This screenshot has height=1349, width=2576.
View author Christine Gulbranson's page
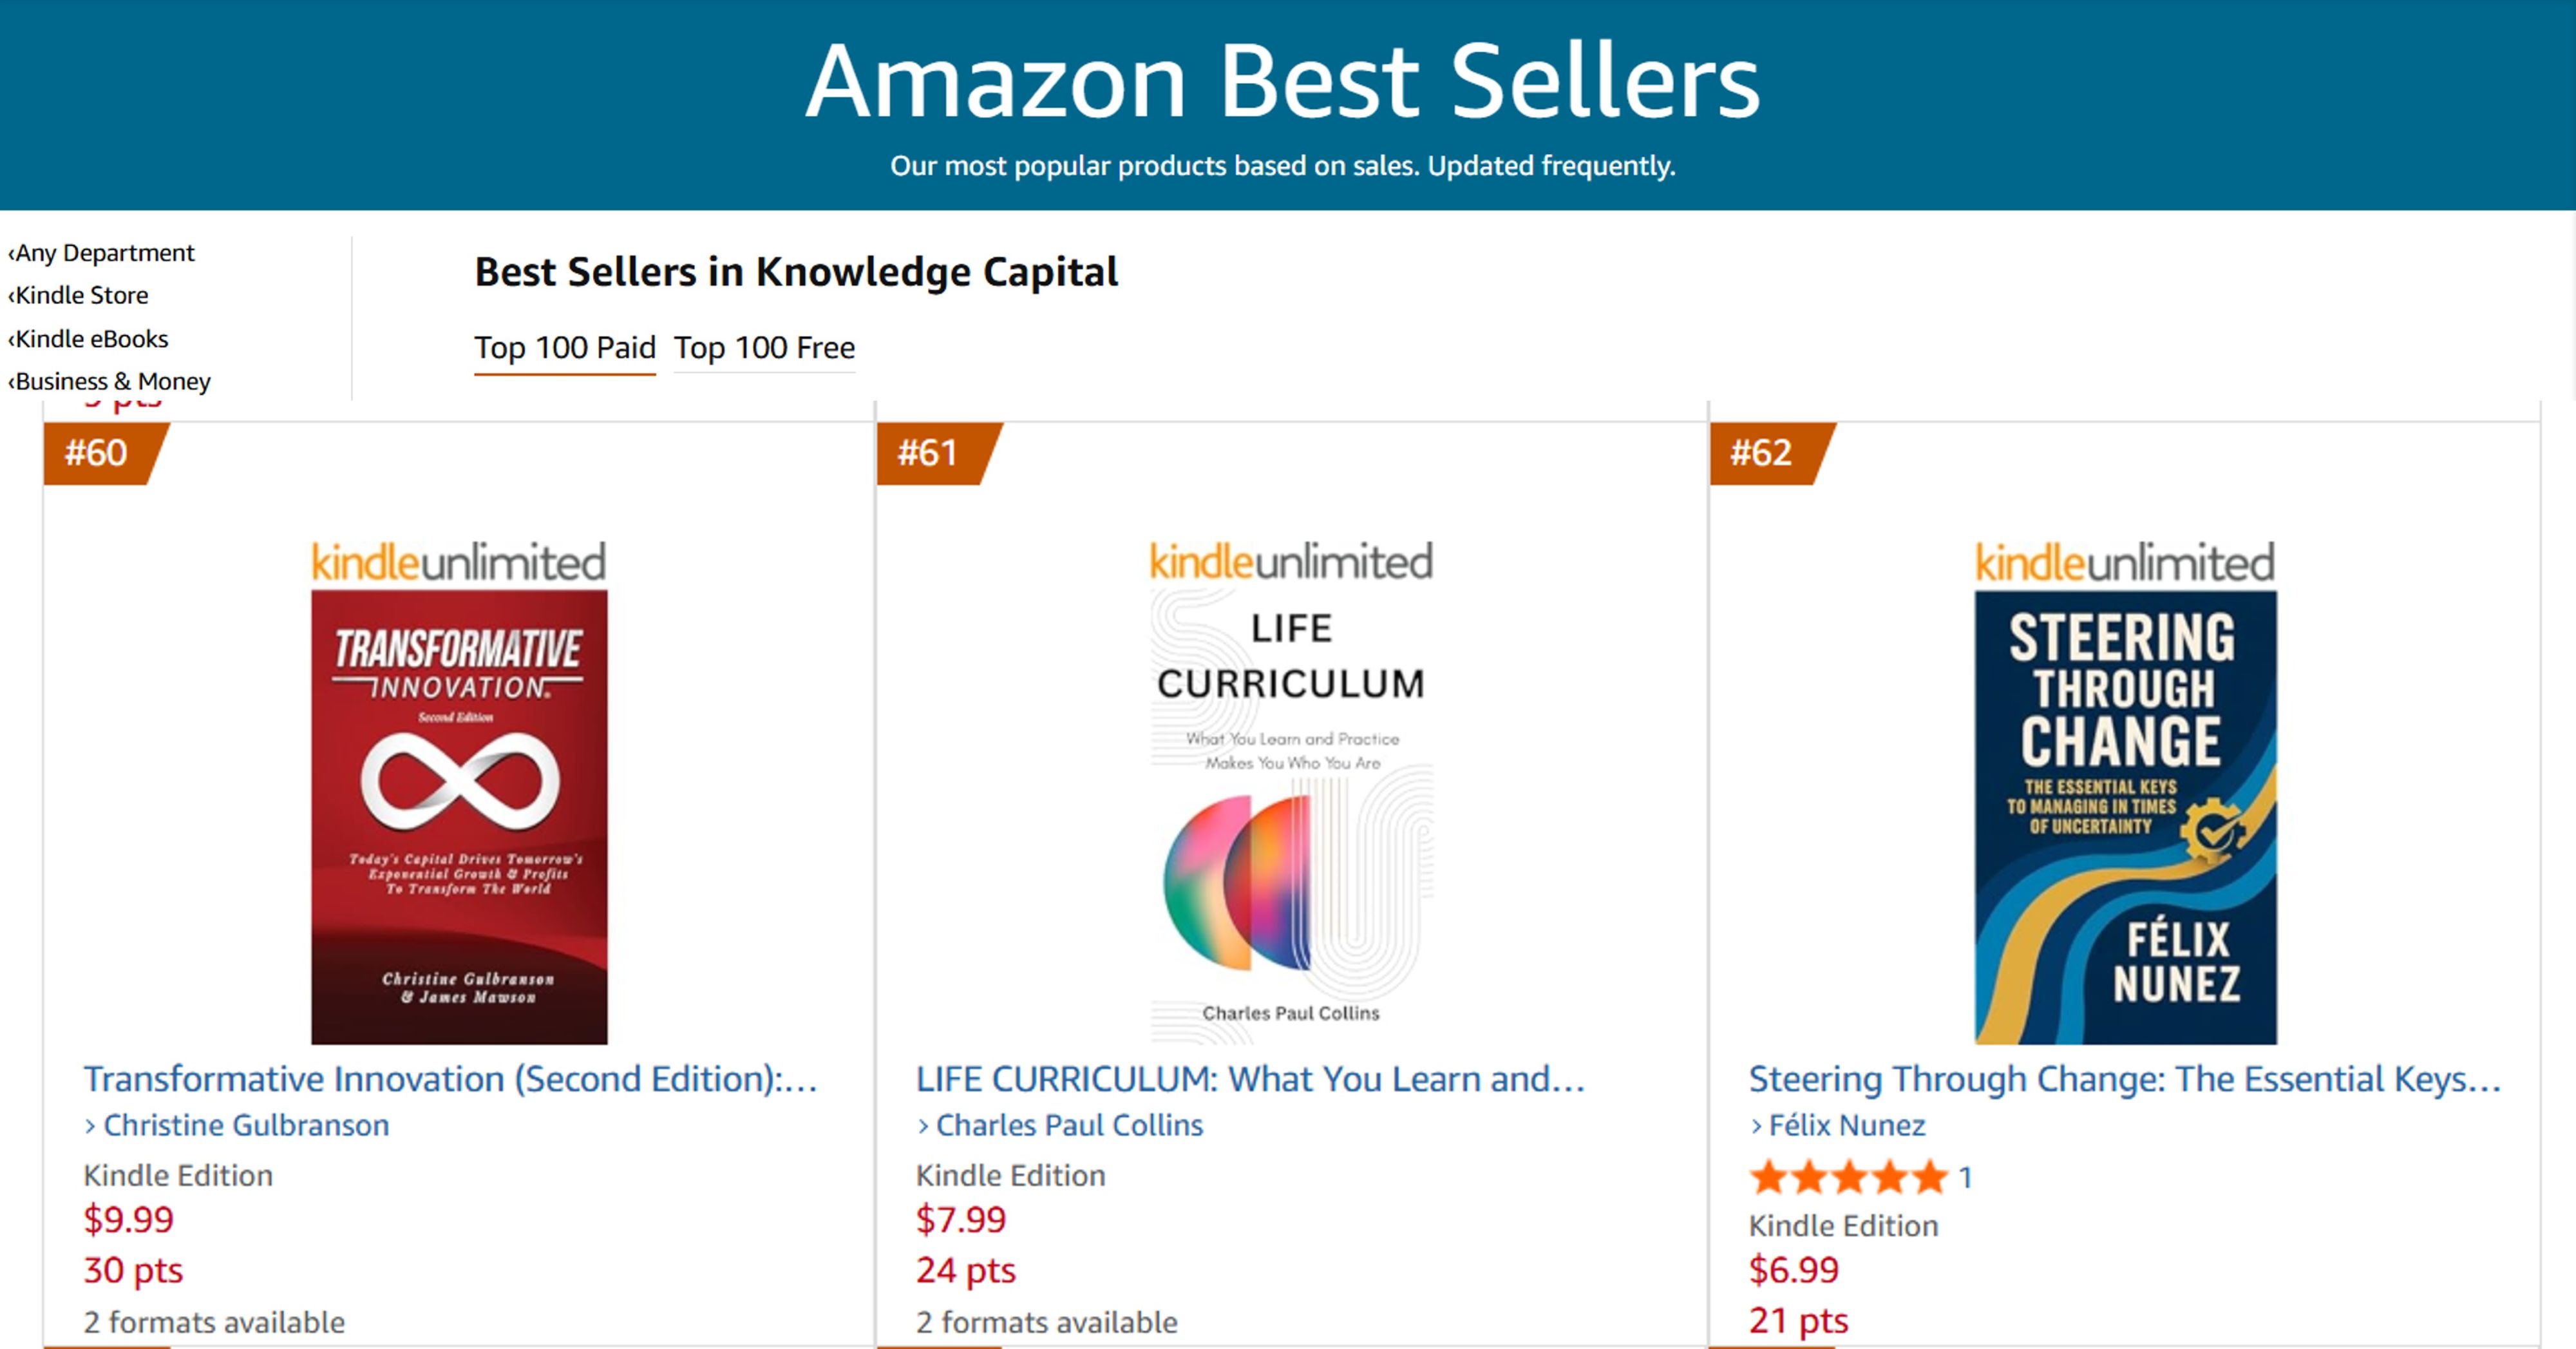[246, 1126]
